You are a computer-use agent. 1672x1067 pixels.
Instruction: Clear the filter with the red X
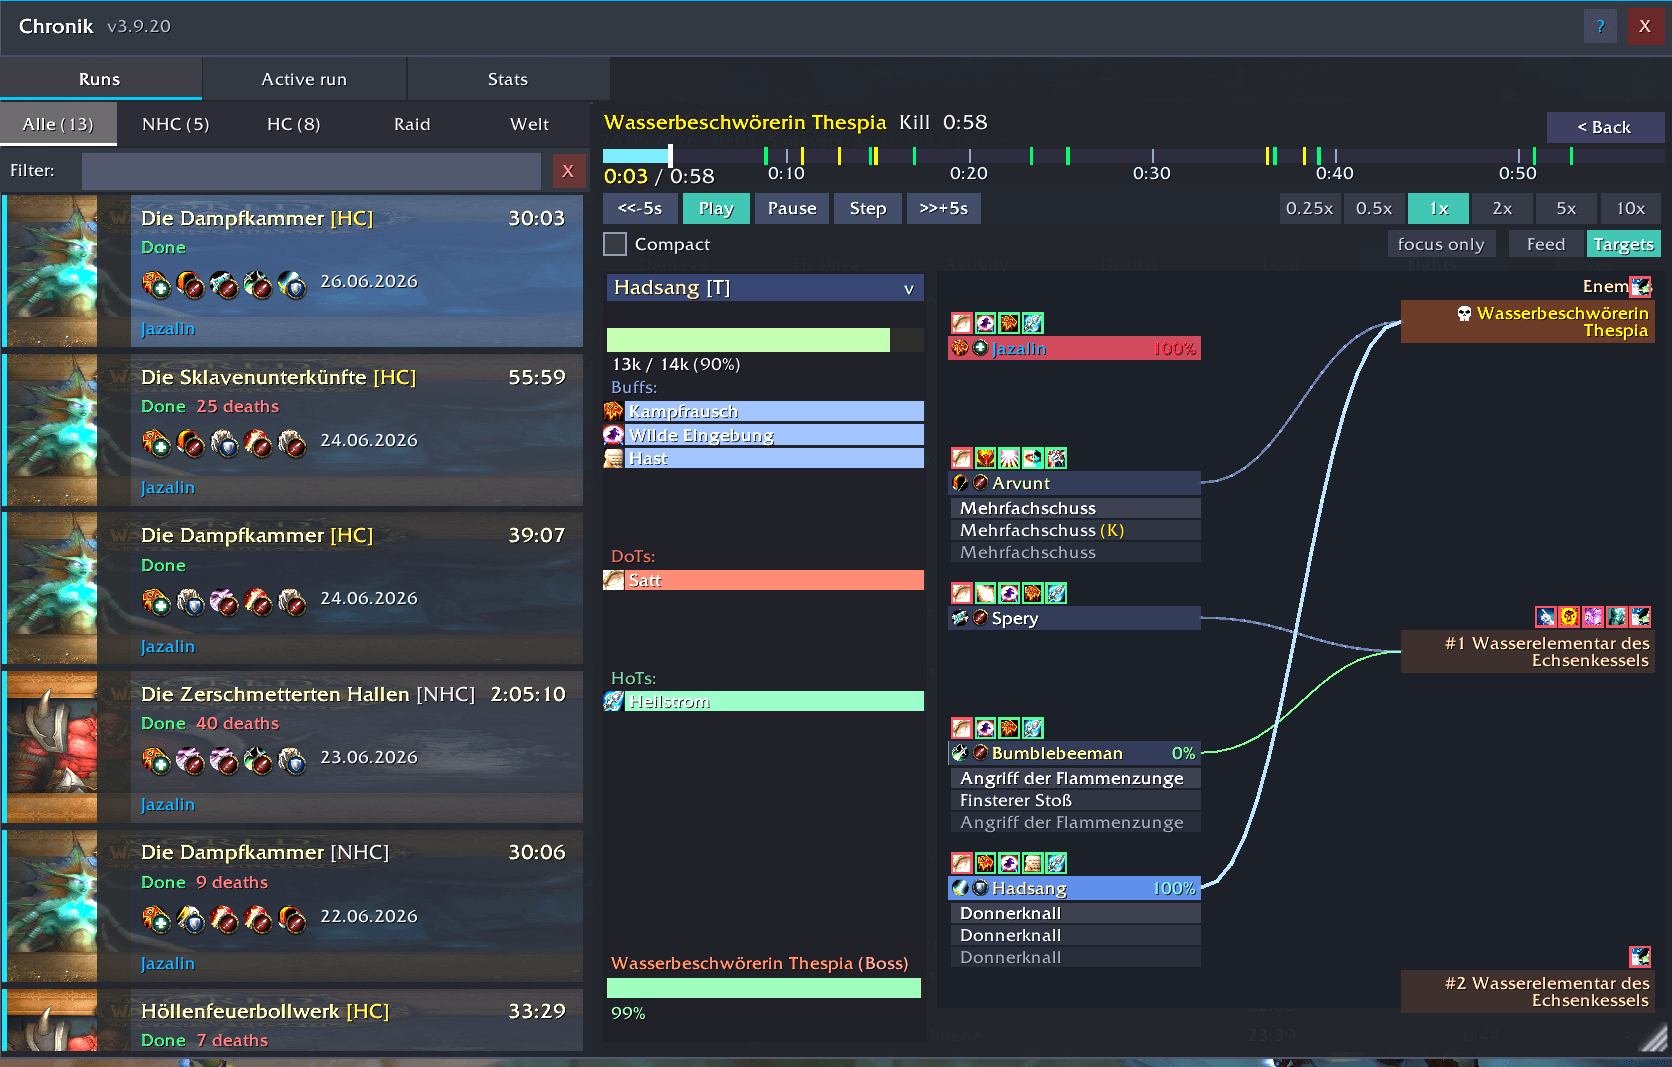pyautogui.click(x=568, y=171)
